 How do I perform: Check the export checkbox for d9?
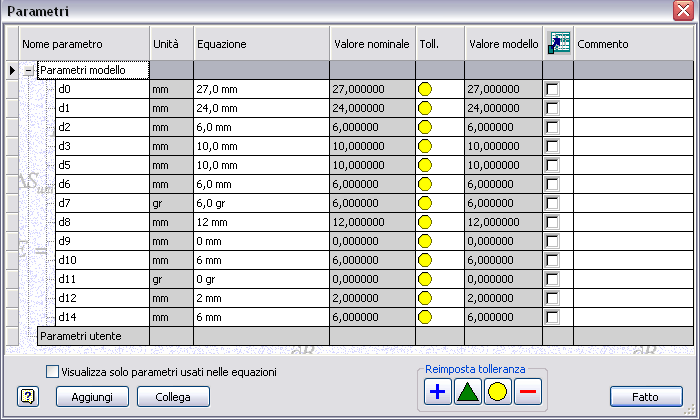(552, 241)
